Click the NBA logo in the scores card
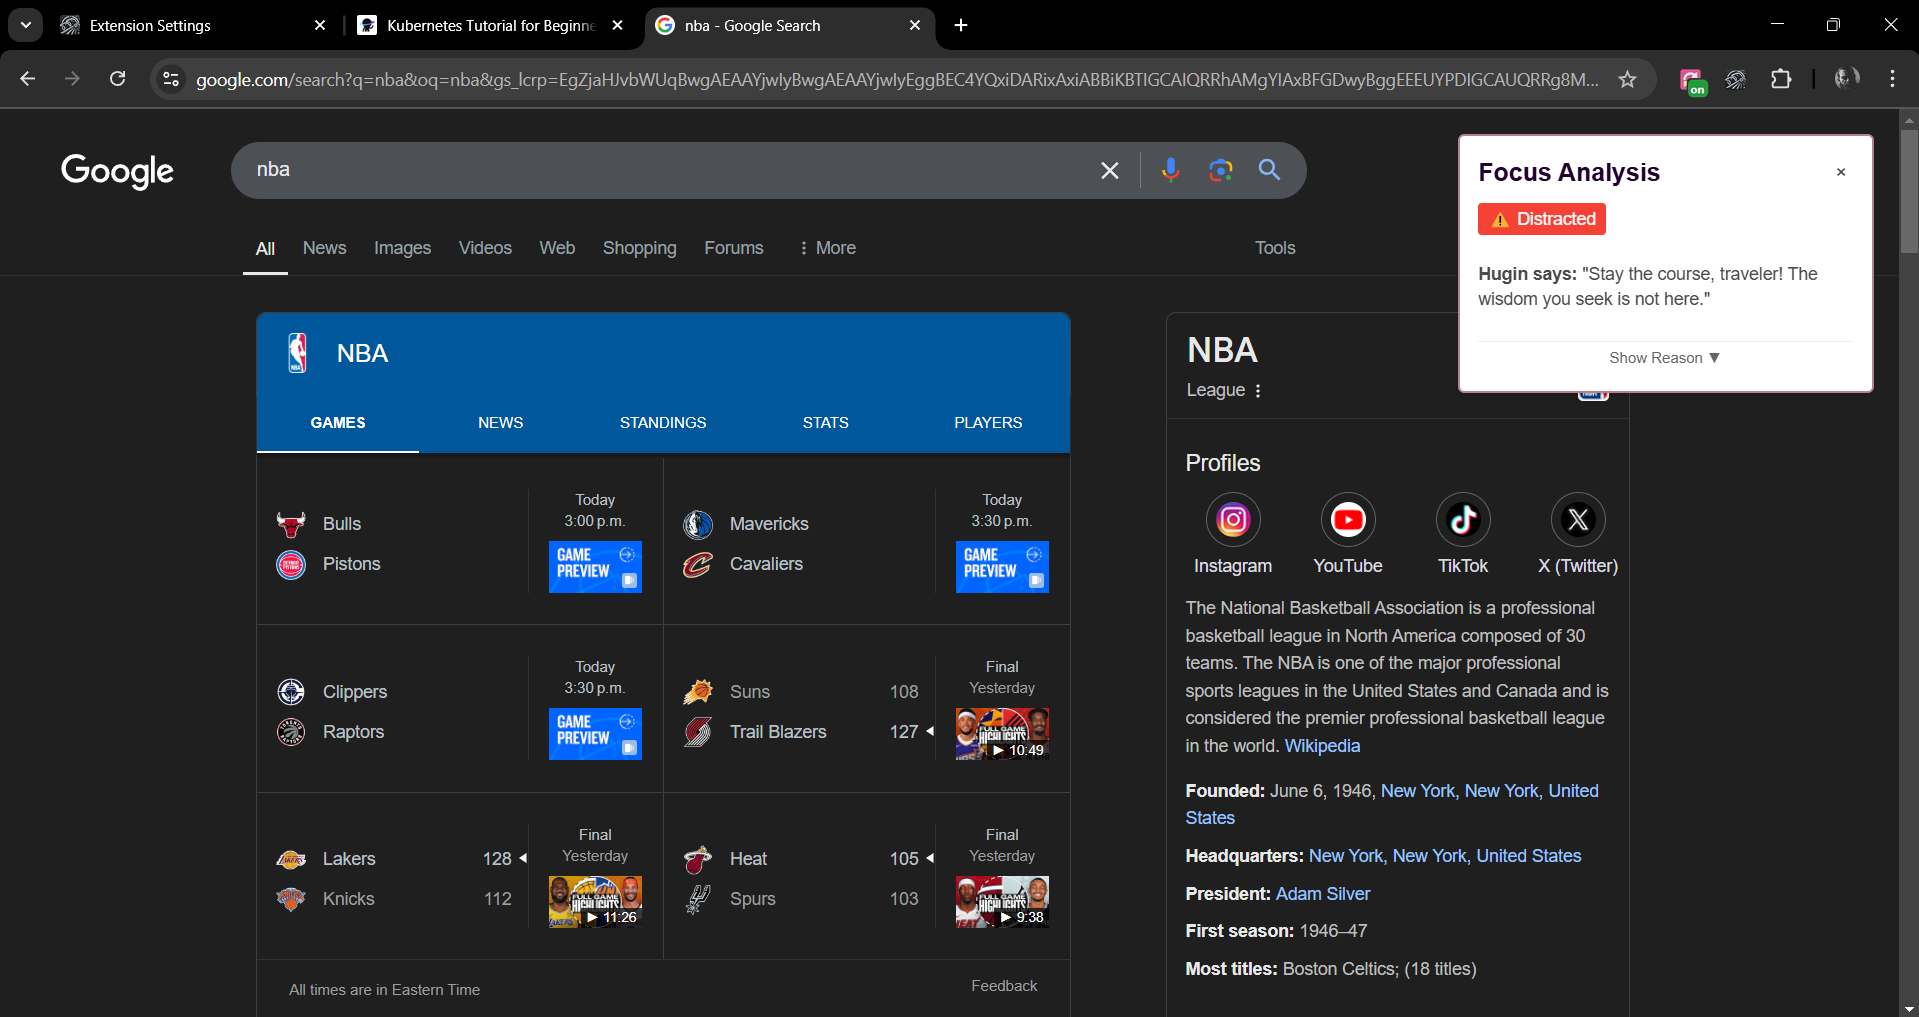 tap(297, 353)
